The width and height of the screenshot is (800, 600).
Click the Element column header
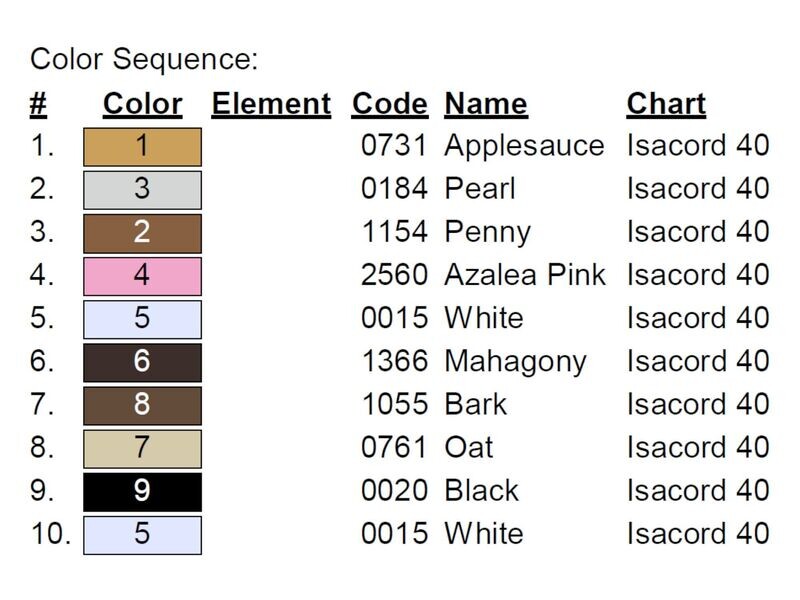pyautogui.click(x=271, y=105)
